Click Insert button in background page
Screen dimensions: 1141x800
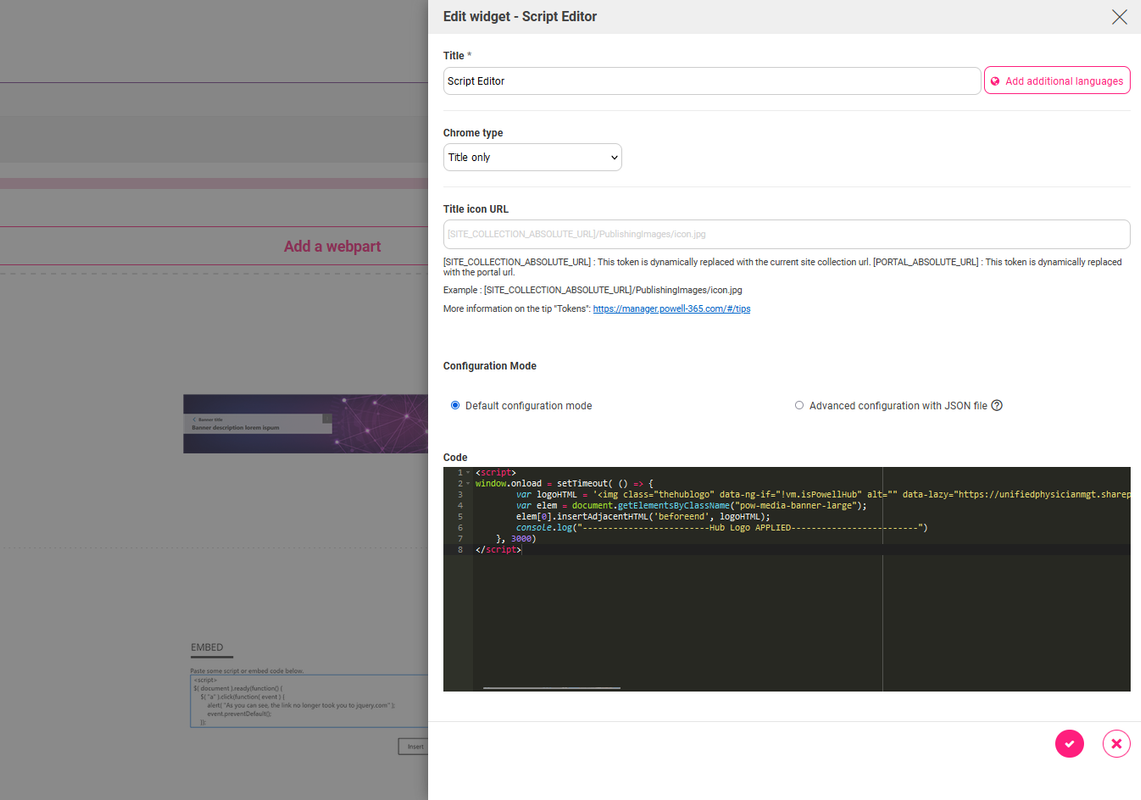pos(413,746)
